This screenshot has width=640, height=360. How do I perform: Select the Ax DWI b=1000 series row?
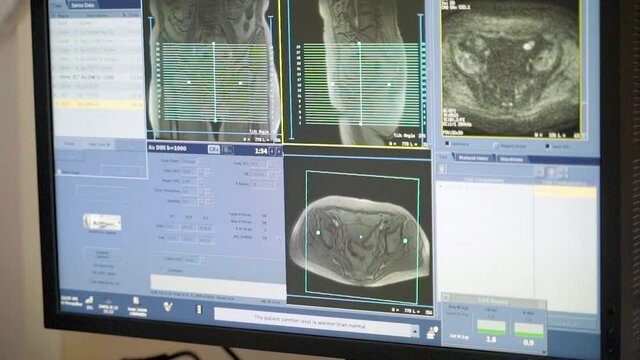98,77
